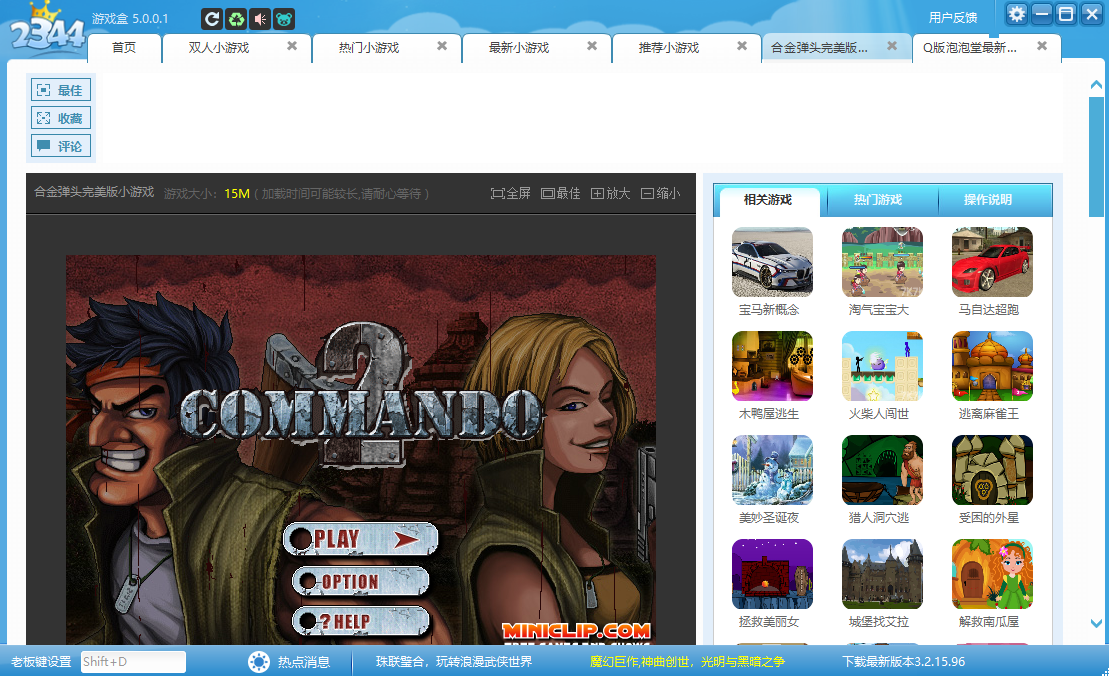Open the 拯救美丽女 game thumbnail

772,574
